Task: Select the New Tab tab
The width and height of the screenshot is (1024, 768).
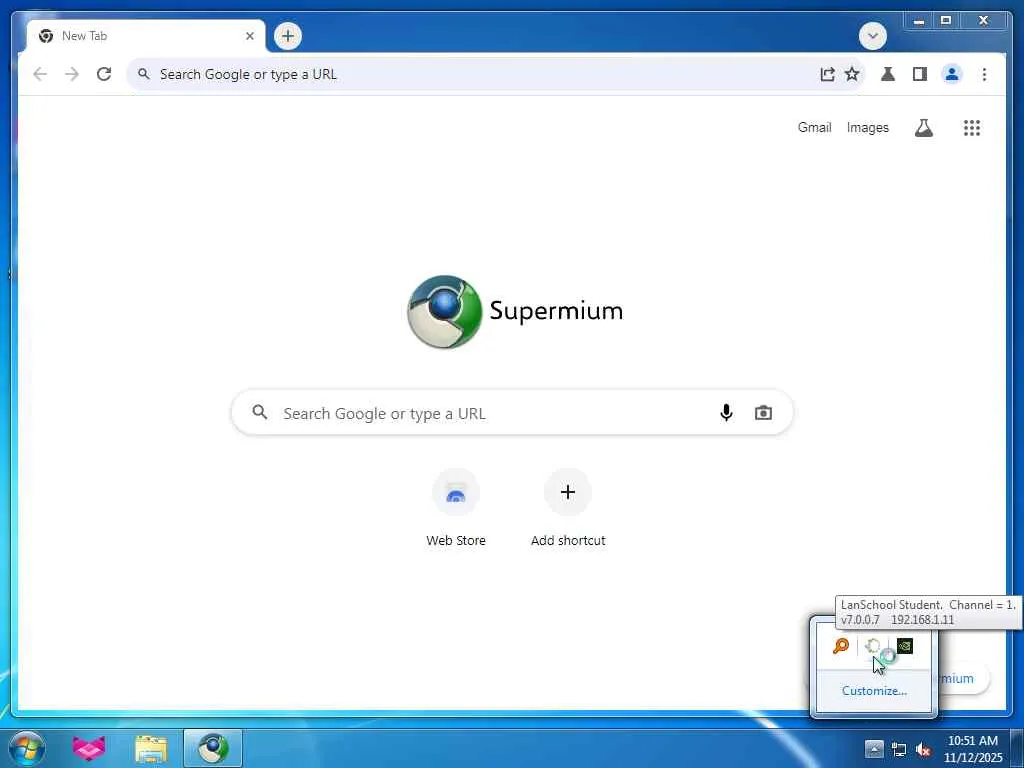Action: click(146, 36)
